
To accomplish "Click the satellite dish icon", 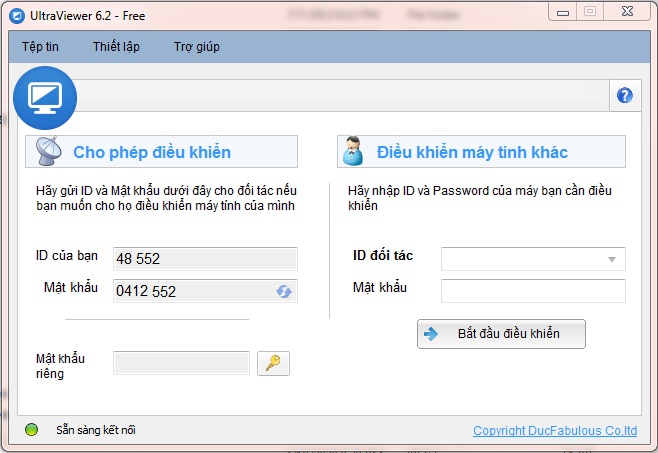I will point(48,152).
